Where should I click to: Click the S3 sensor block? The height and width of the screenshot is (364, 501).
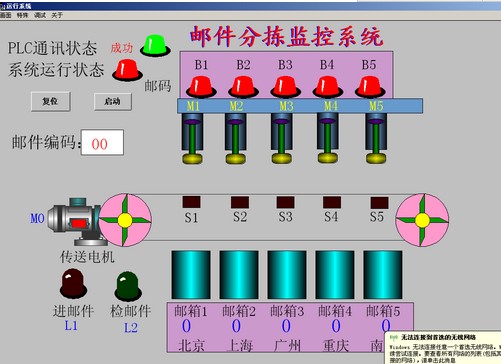286,202
